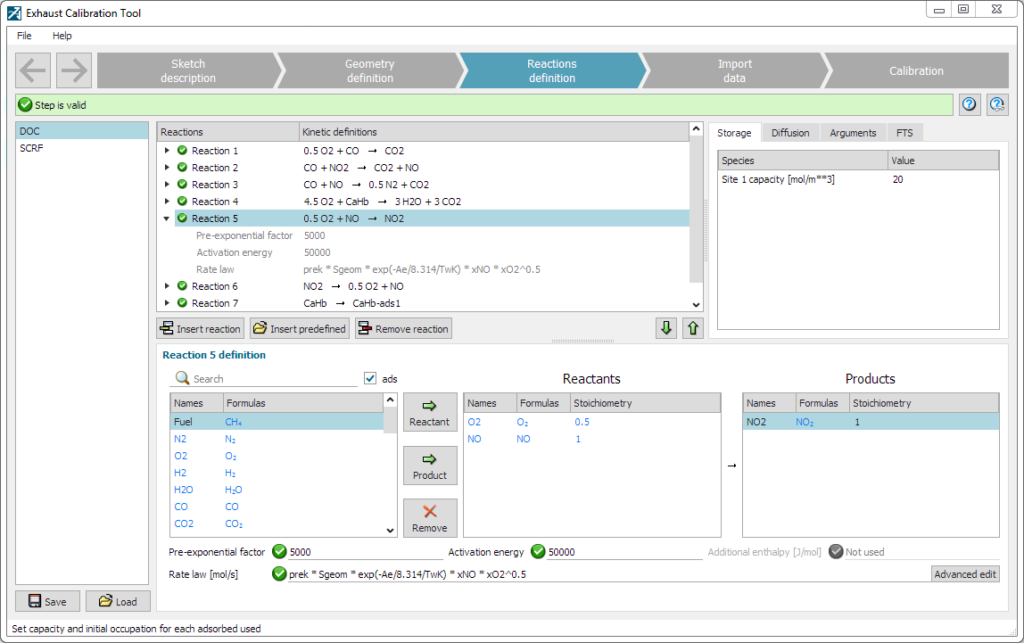1024x643 pixels.
Task: Click the back navigation arrow
Action: [x=33, y=71]
